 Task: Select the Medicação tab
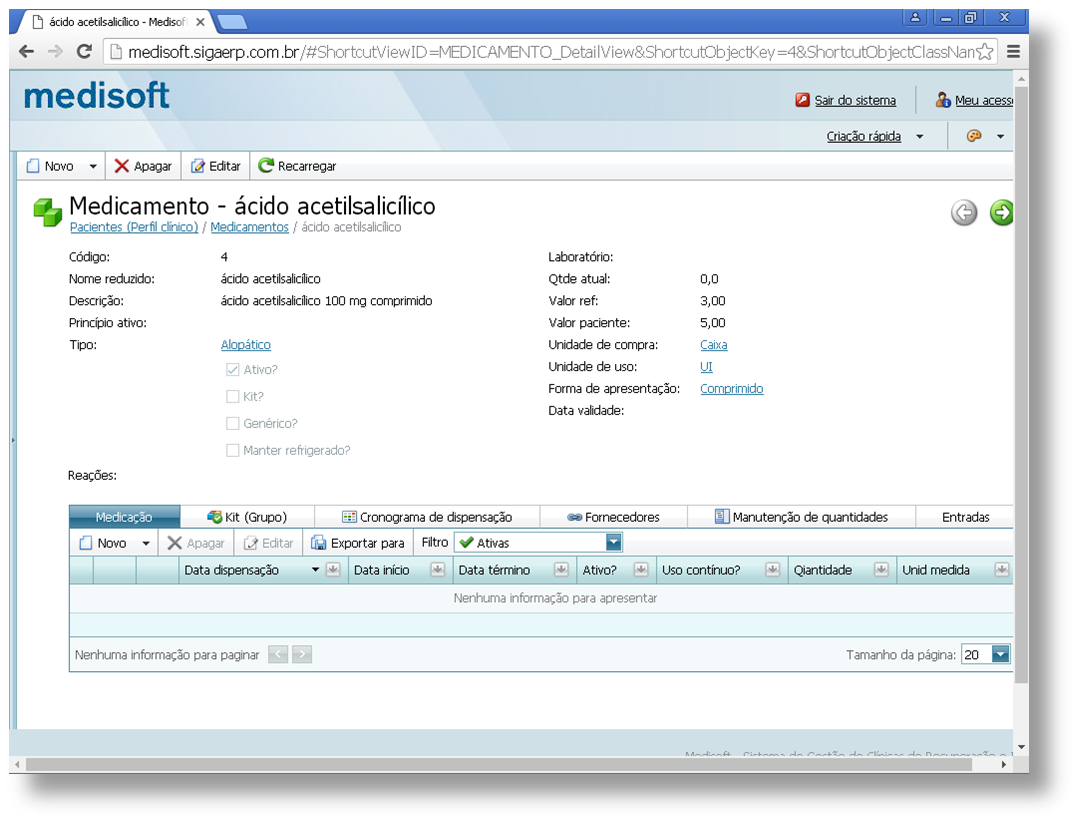[x=124, y=516]
